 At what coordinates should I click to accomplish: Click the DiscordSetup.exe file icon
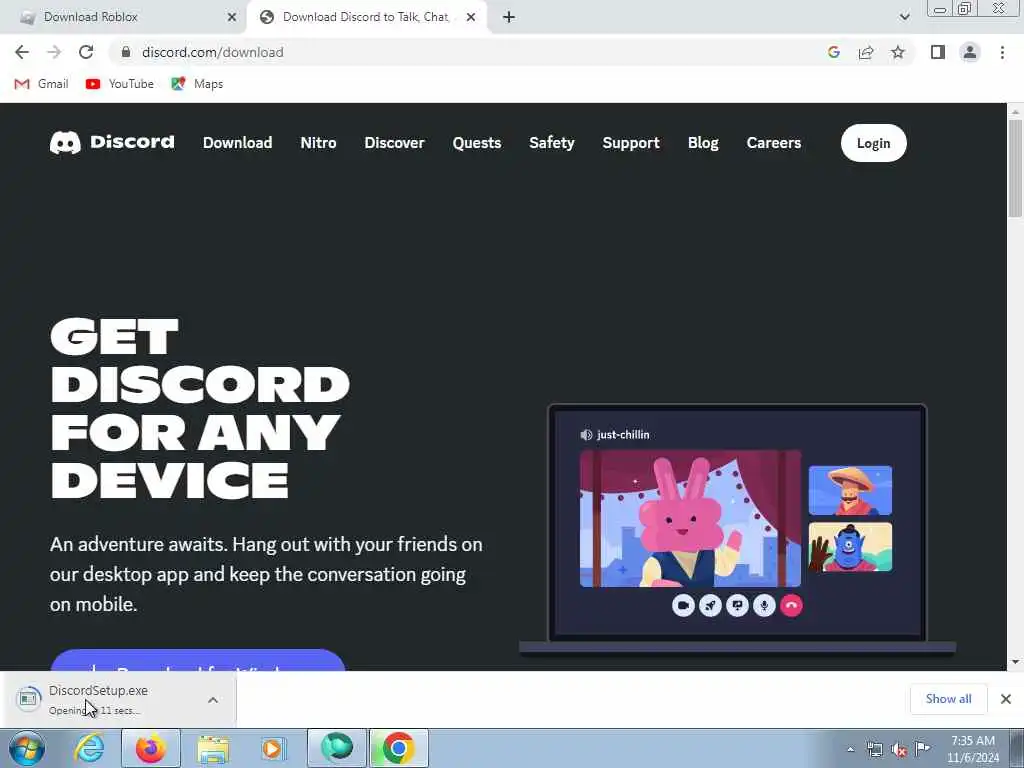click(28, 699)
